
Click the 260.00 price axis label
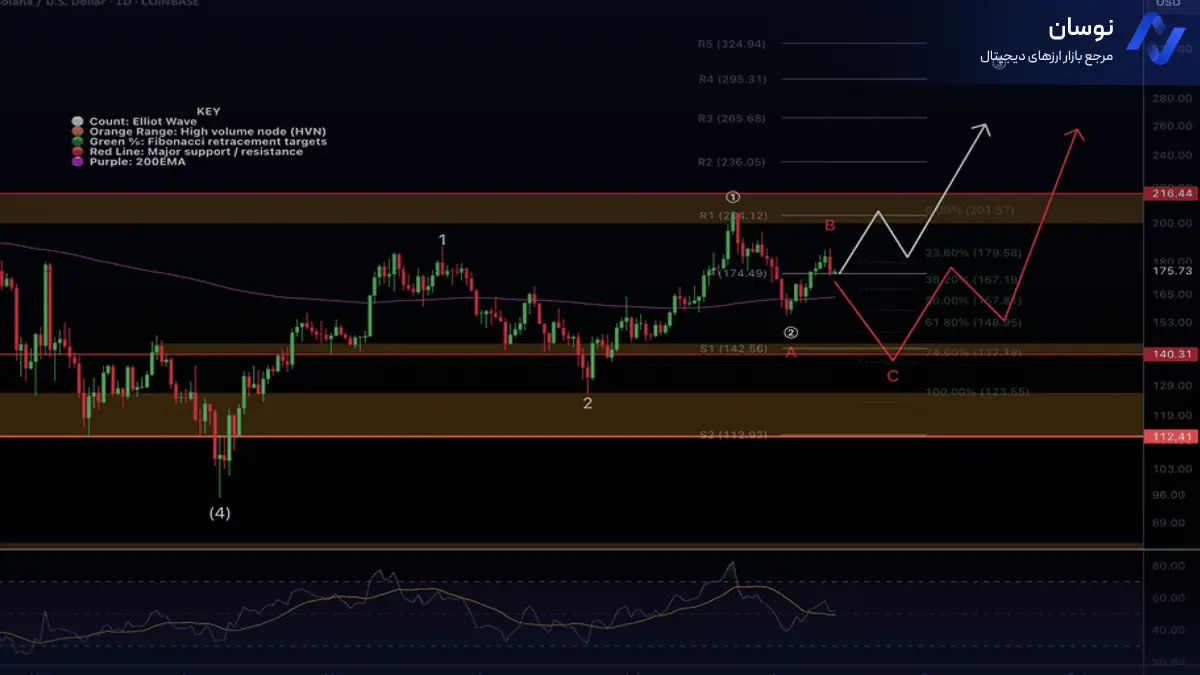point(1172,126)
